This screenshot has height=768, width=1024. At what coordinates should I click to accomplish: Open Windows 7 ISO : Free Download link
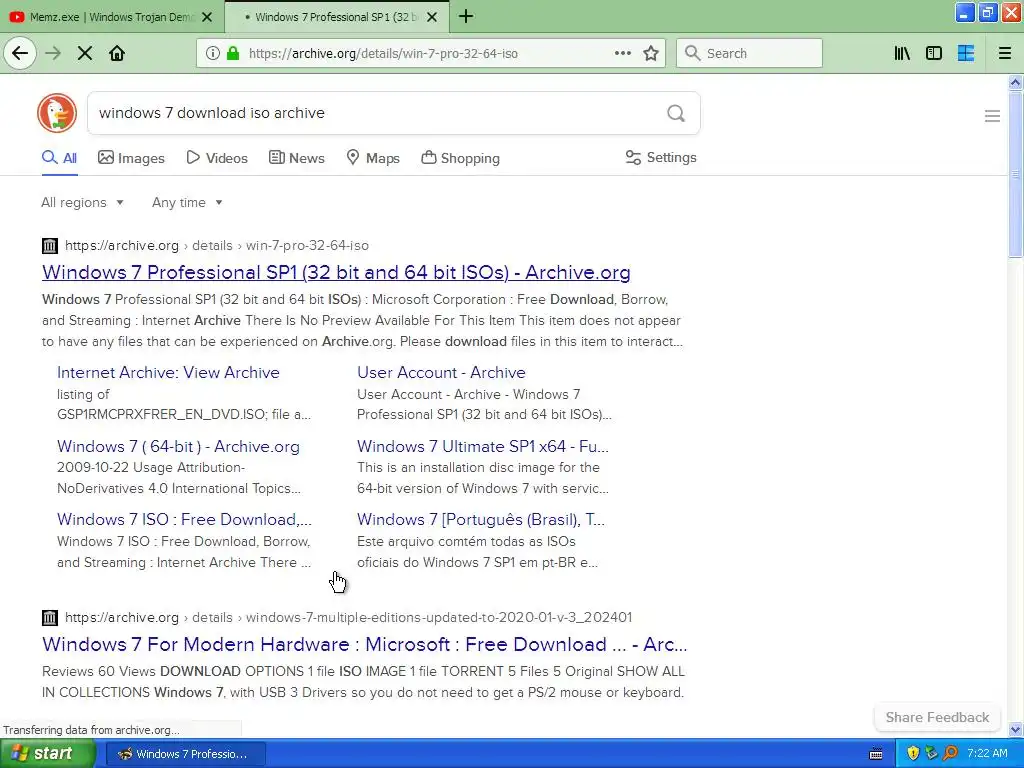184,519
